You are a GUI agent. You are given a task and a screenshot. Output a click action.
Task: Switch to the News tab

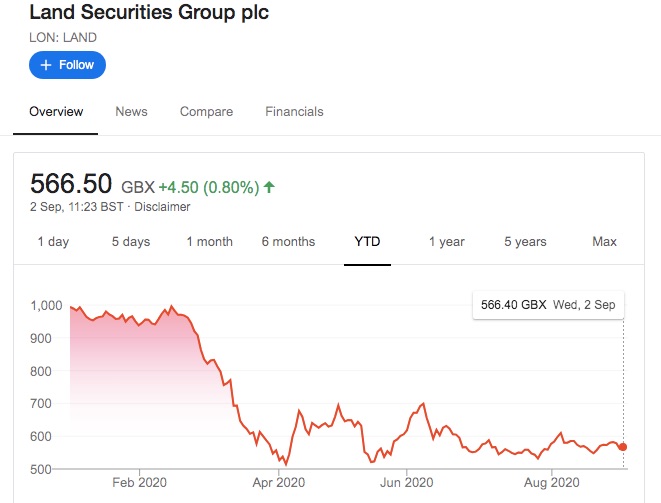132,112
